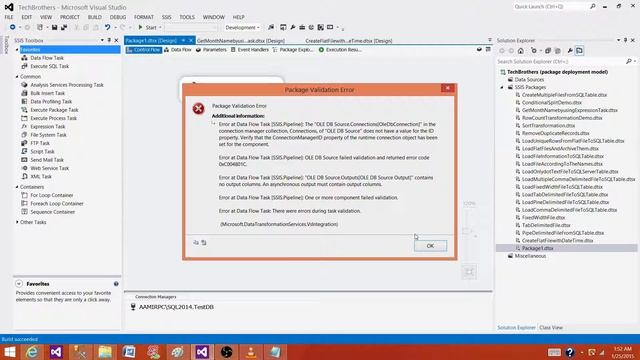Click the Script Task icon
The image size is (640, 360).
24,151
